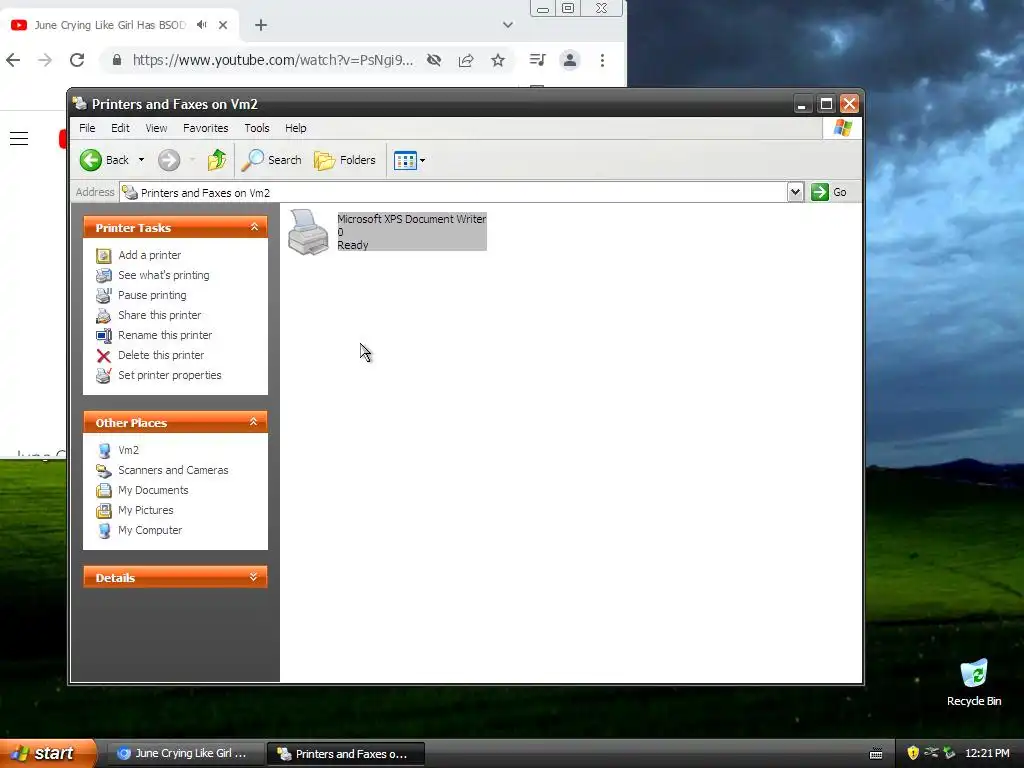Click the Add a printer link
This screenshot has width=1024, height=768.
pyautogui.click(x=150, y=255)
